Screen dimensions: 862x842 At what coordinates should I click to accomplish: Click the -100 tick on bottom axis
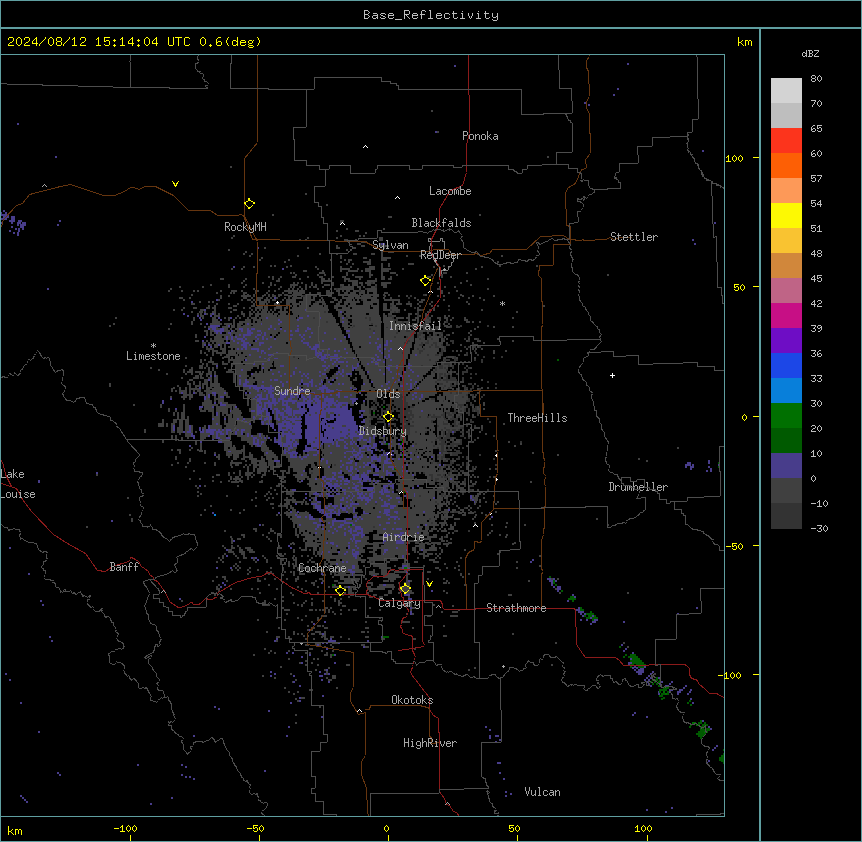(x=125, y=828)
